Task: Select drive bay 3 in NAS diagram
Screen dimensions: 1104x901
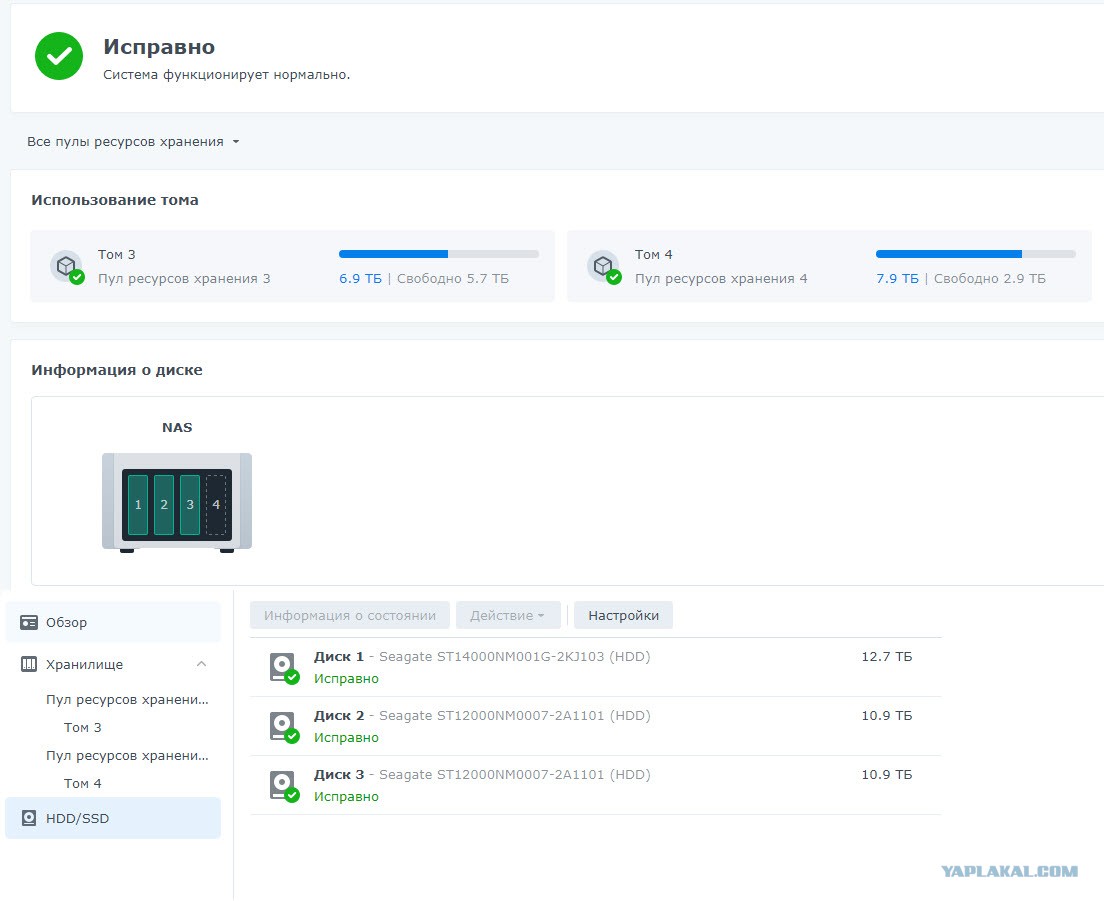Action: 190,505
